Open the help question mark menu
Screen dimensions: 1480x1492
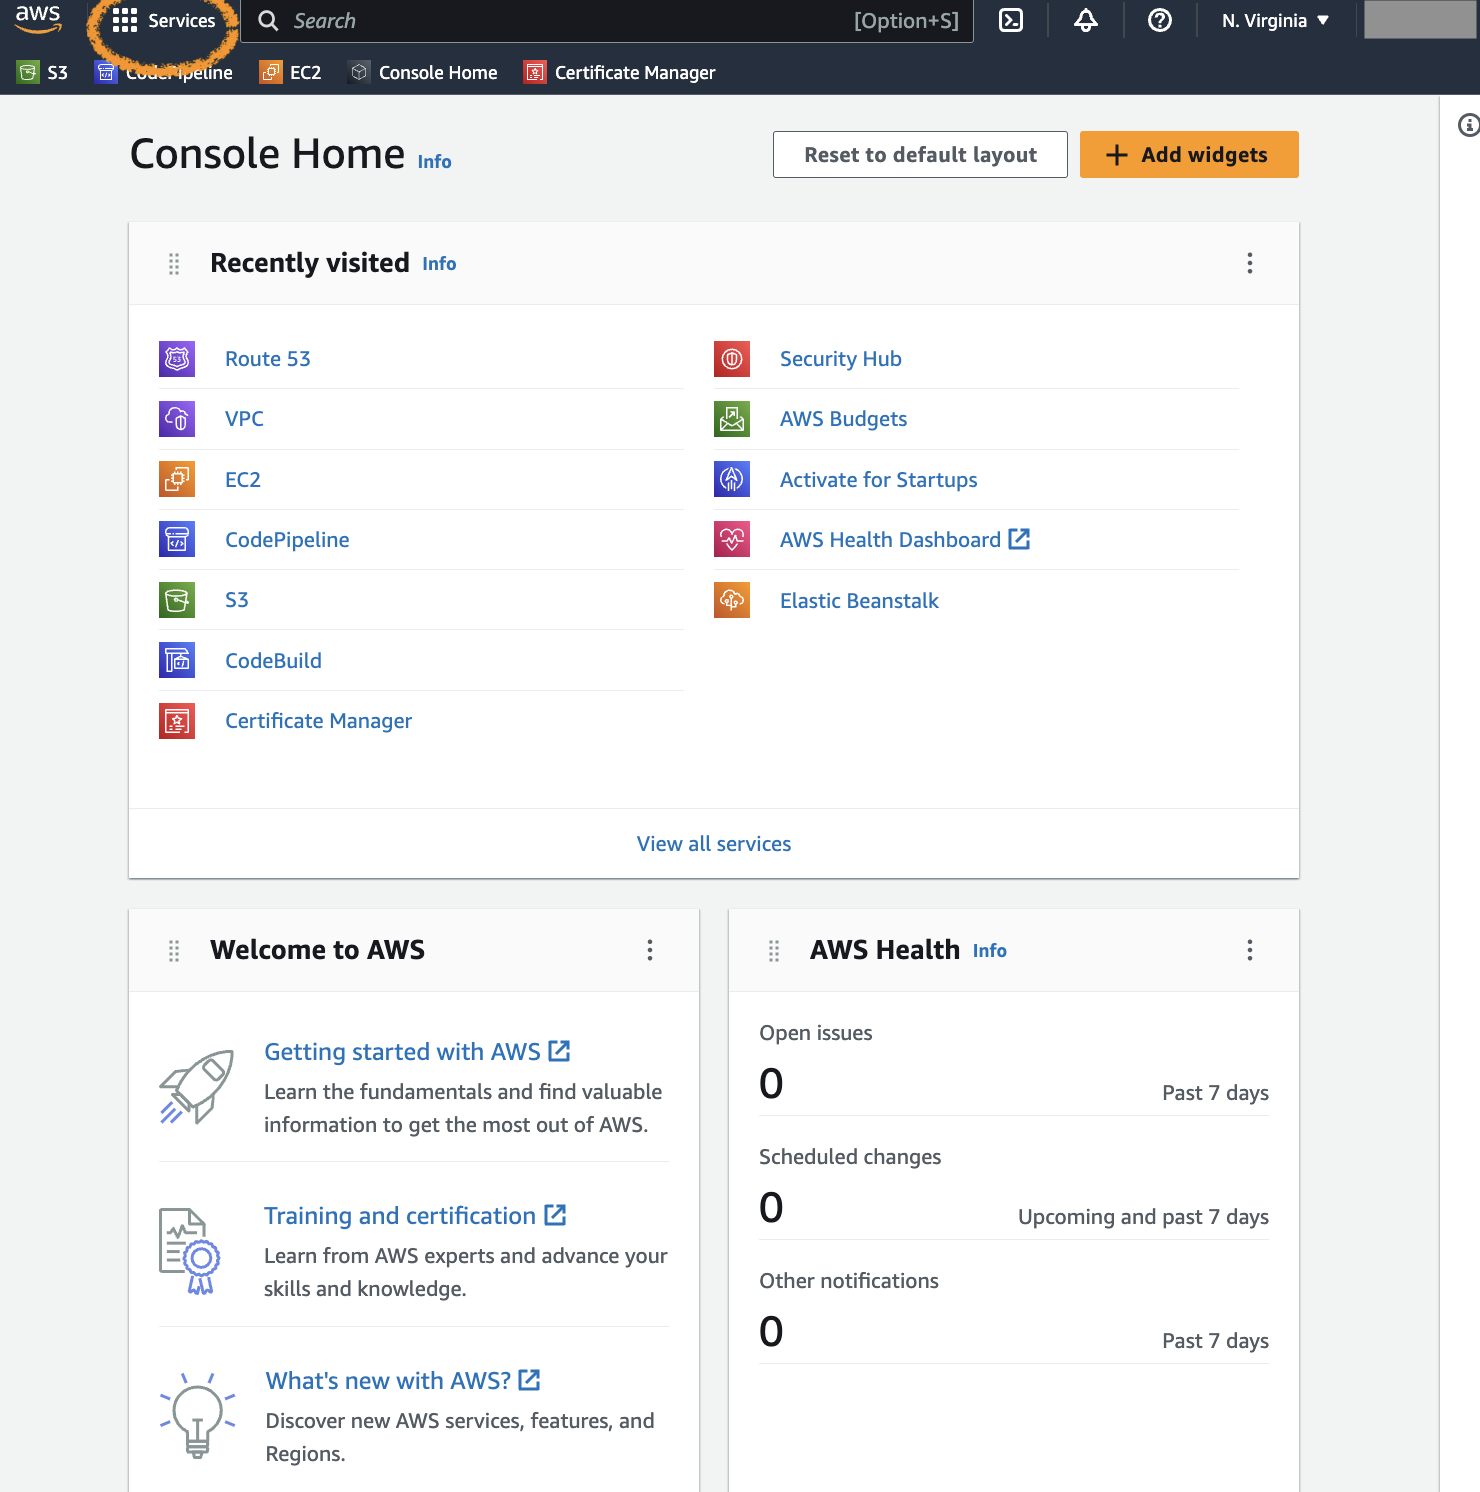1160,20
